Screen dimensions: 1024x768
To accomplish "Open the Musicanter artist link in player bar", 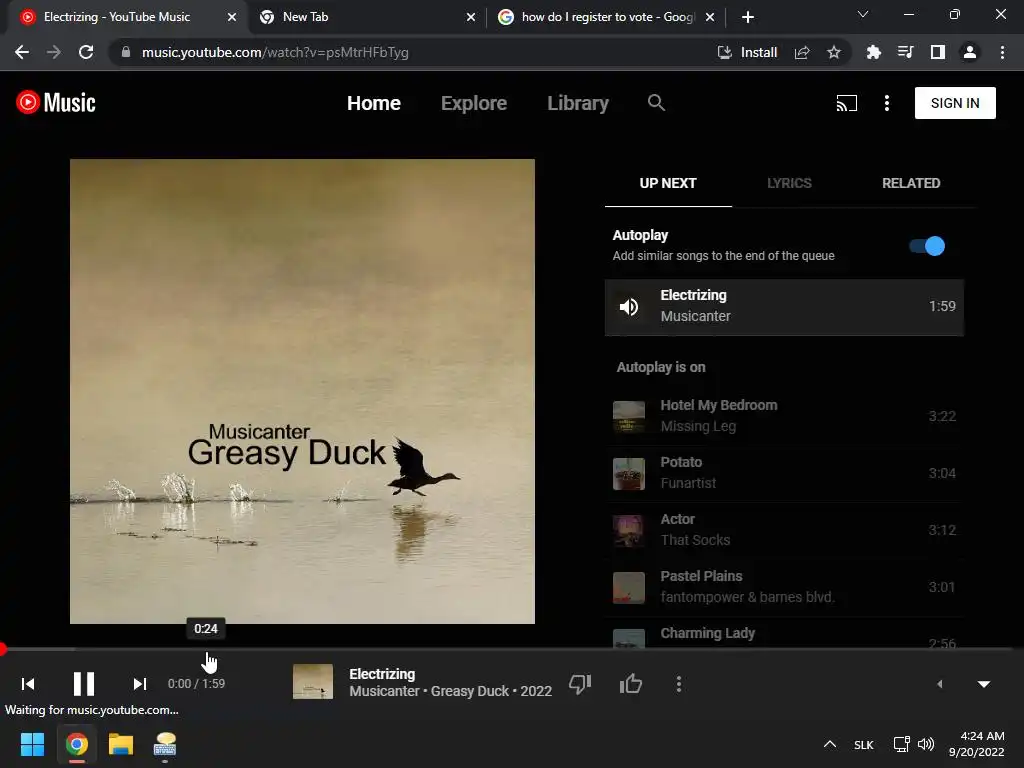I will (384, 691).
